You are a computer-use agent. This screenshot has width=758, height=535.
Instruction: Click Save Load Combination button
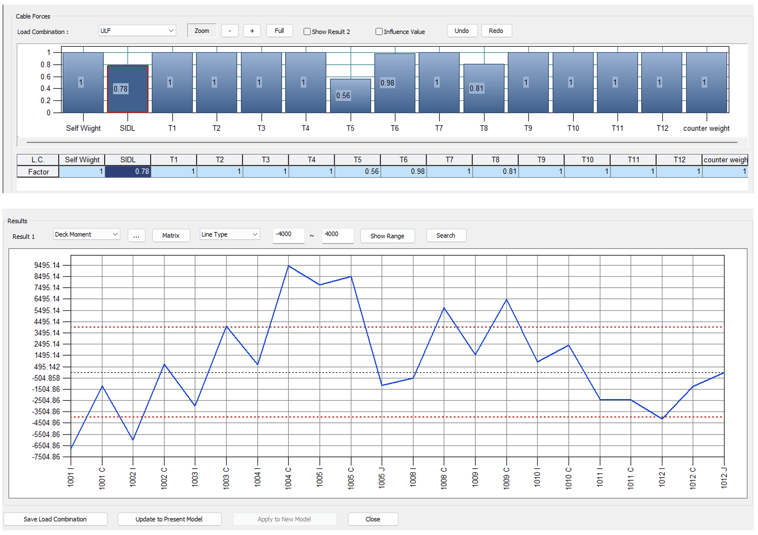point(55,519)
